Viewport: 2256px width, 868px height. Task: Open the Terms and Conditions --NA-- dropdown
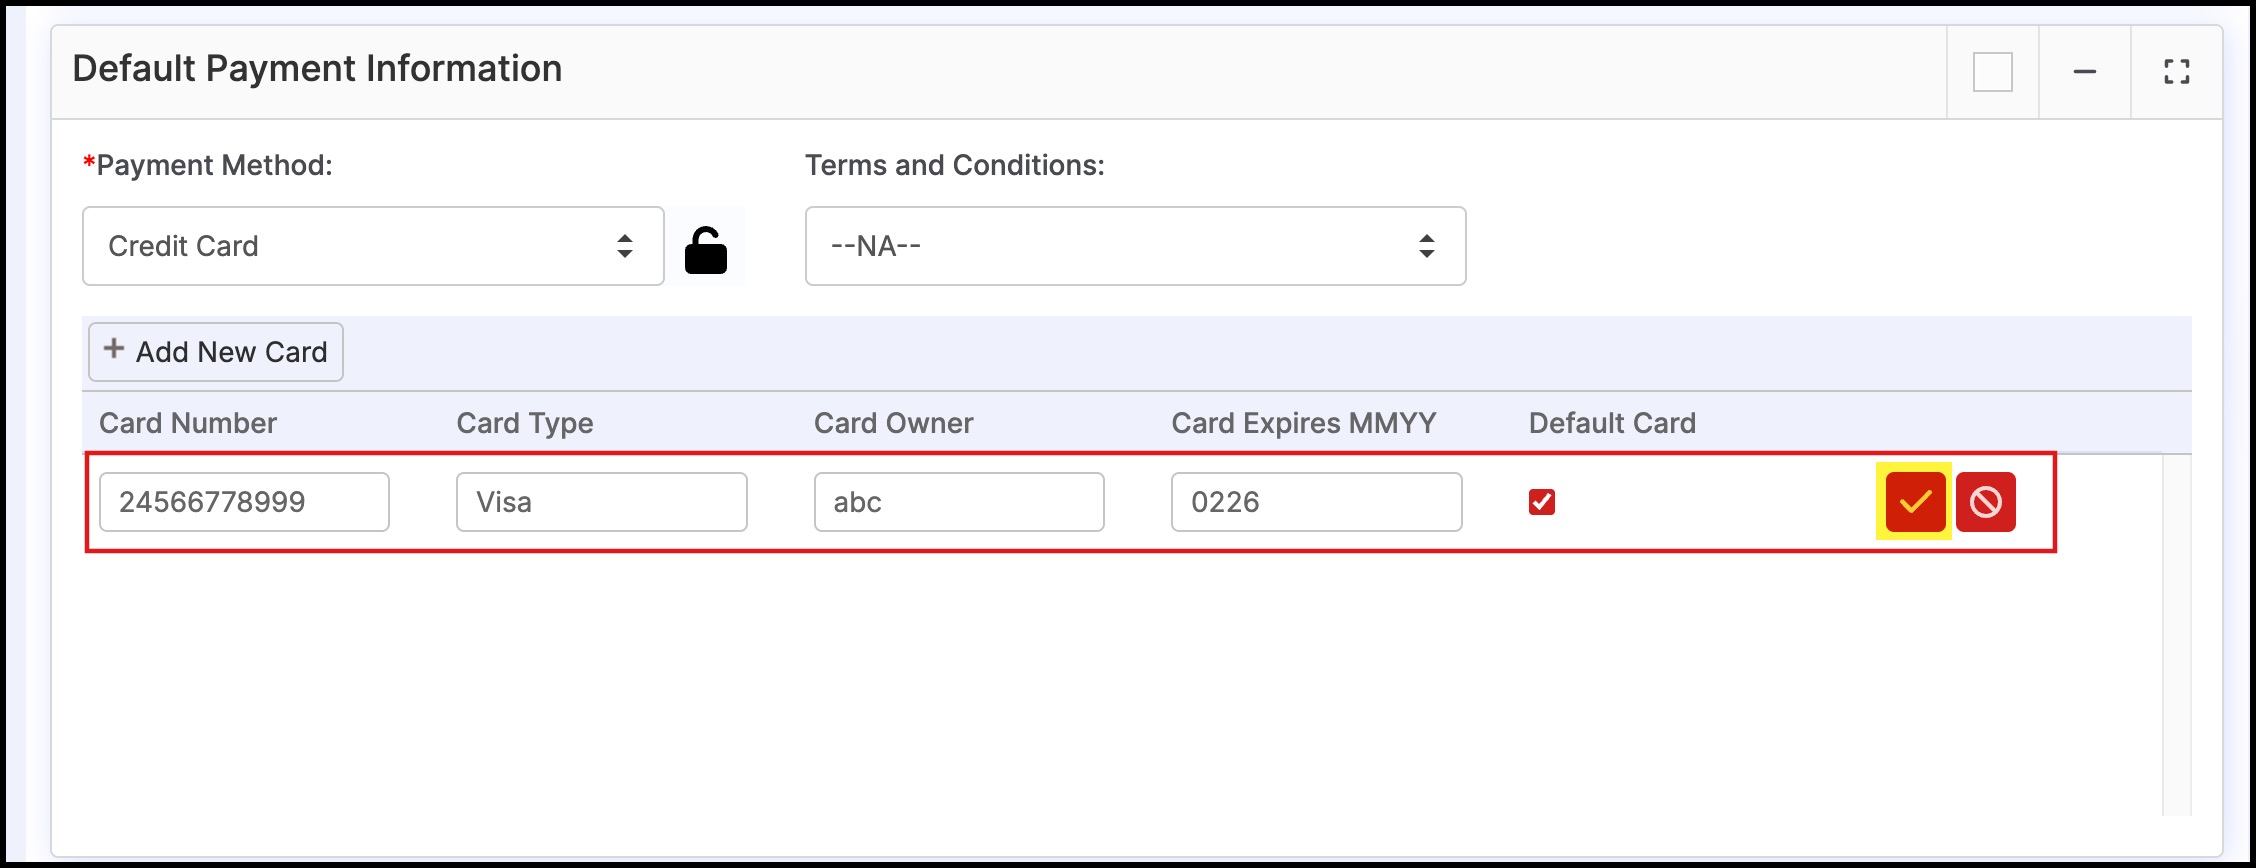click(1136, 246)
